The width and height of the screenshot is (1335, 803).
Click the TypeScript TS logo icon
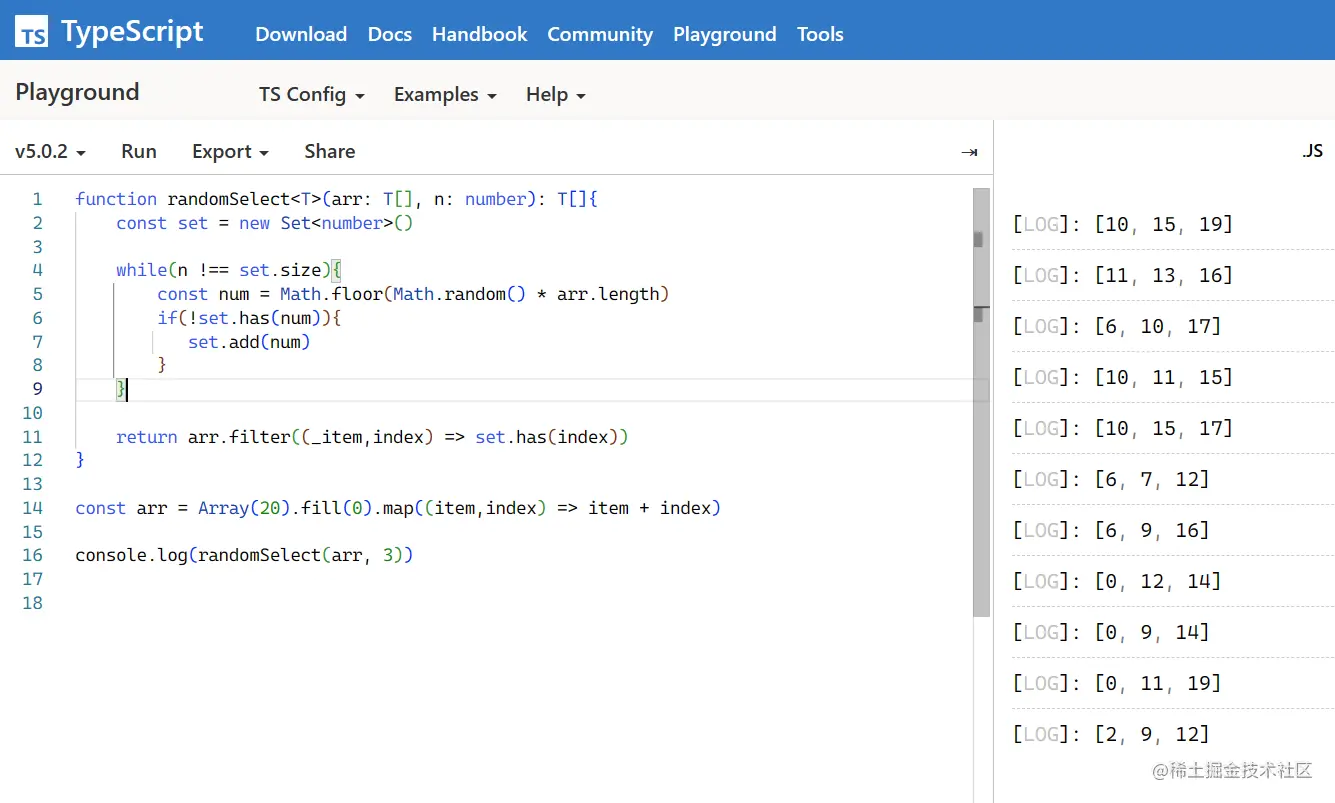pyautogui.click(x=33, y=33)
